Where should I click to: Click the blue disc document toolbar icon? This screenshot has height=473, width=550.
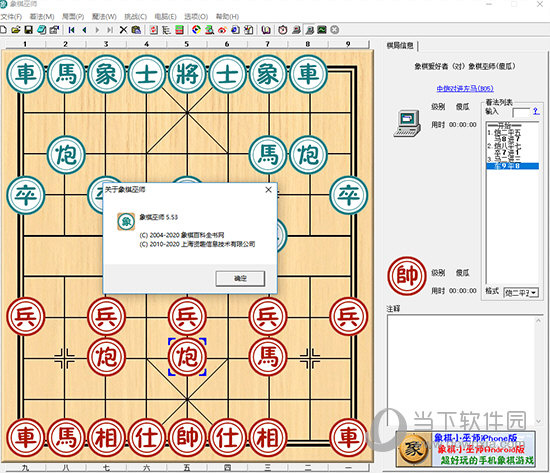pos(235,30)
